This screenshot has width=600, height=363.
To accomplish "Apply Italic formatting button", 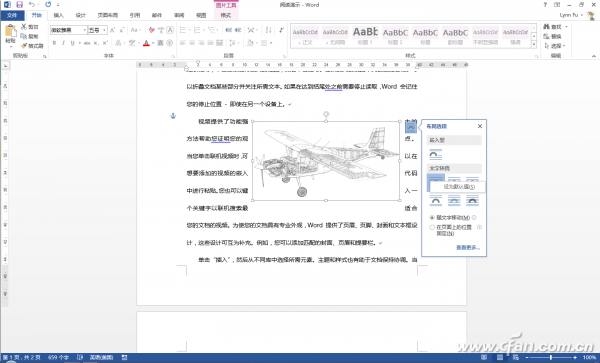I will (63, 43).
